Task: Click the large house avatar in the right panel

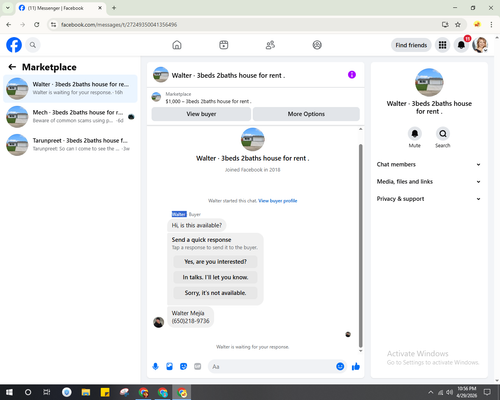Action: [x=429, y=82]
